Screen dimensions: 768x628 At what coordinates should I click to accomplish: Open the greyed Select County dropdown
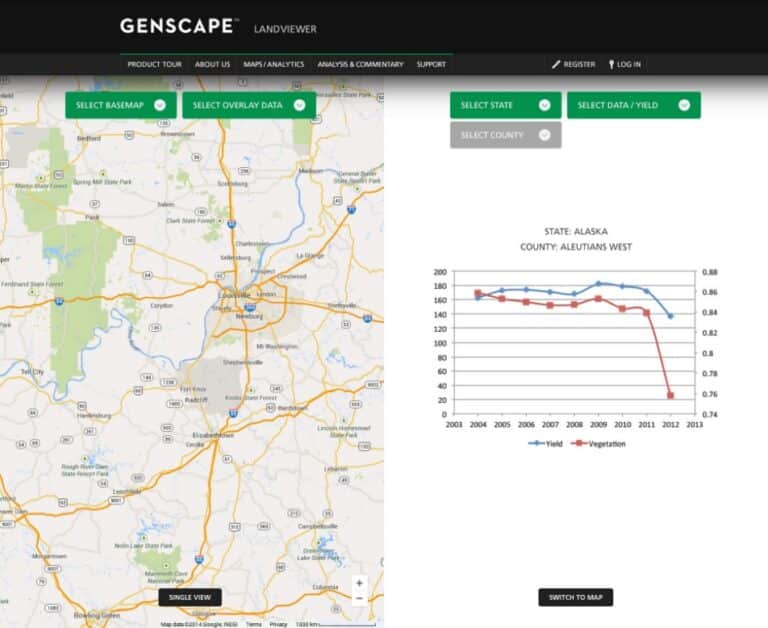pos(505,135)
